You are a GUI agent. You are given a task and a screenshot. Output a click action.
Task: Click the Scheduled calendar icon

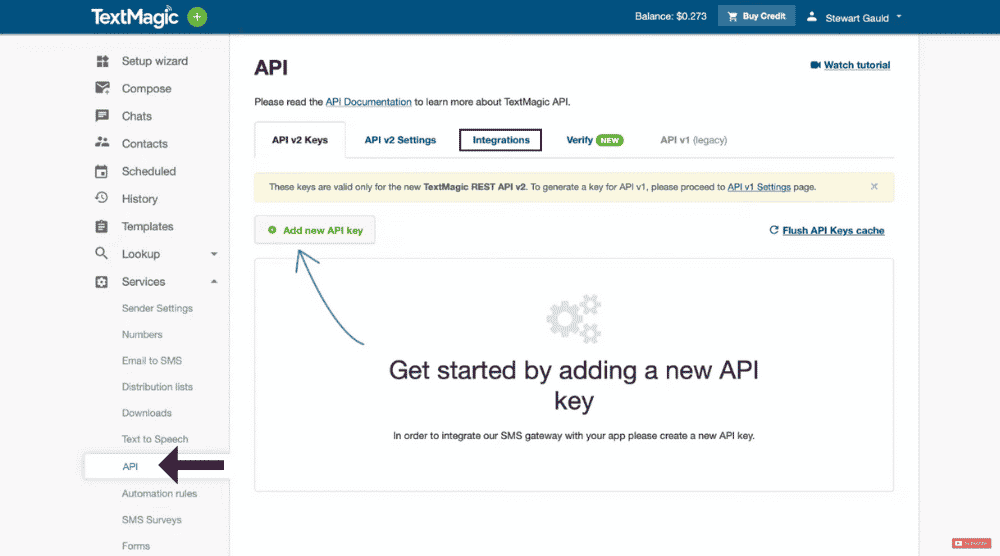pos(101,171)
